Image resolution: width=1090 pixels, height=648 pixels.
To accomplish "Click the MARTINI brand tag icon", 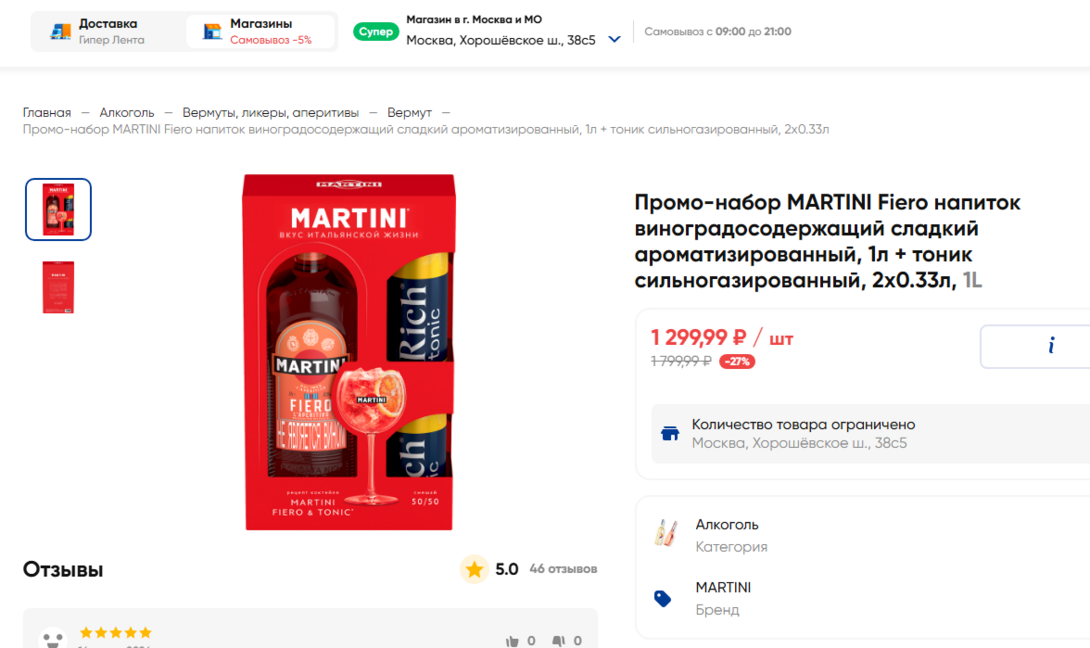I will (x=662, y=598).
